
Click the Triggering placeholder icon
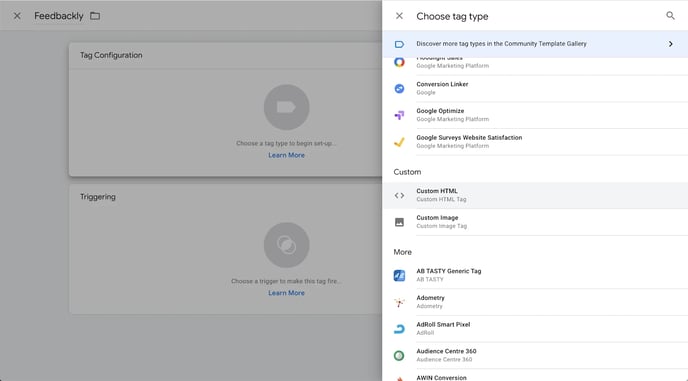pos(286,245)
